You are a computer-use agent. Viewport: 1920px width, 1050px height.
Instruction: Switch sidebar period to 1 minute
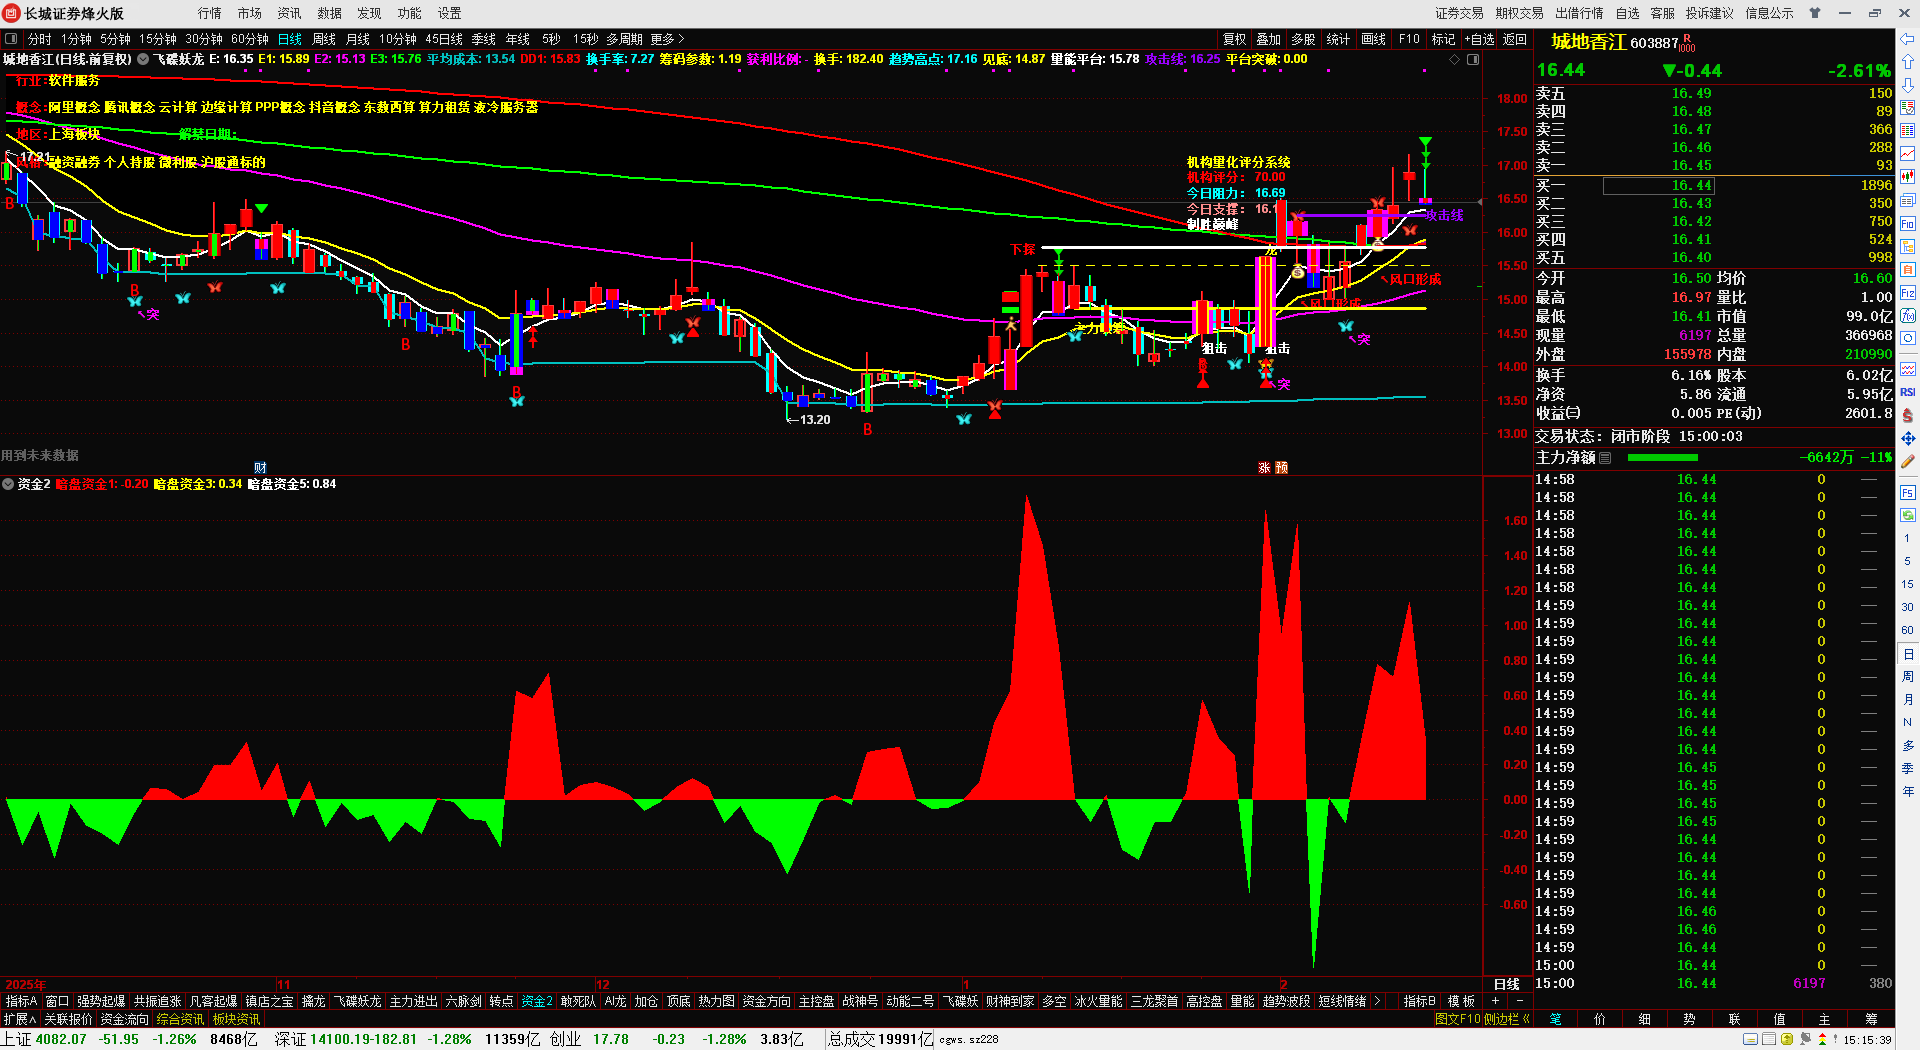coord(1907,538)
